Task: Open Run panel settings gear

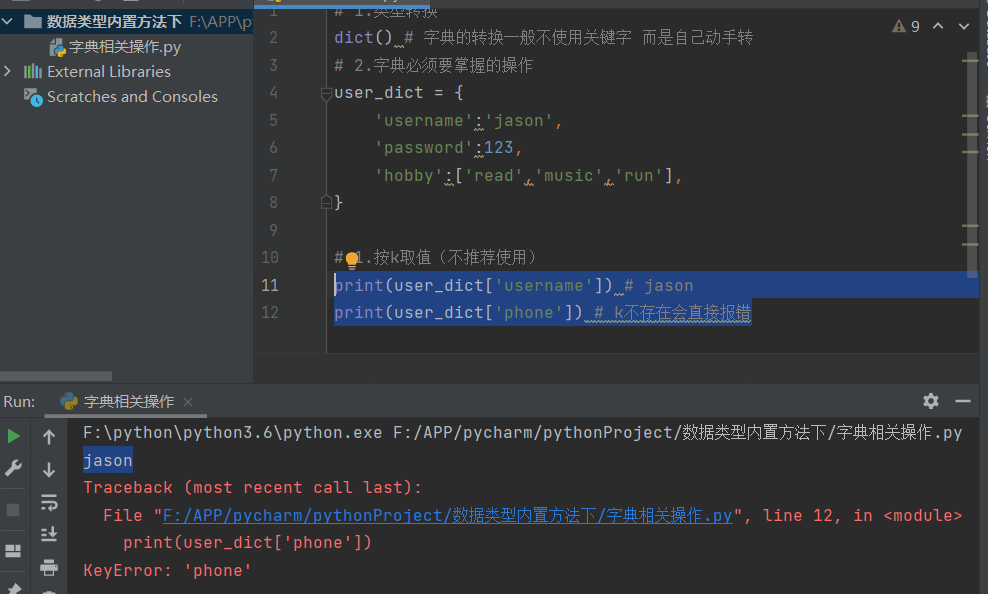Action: click(x=931, y=401)
